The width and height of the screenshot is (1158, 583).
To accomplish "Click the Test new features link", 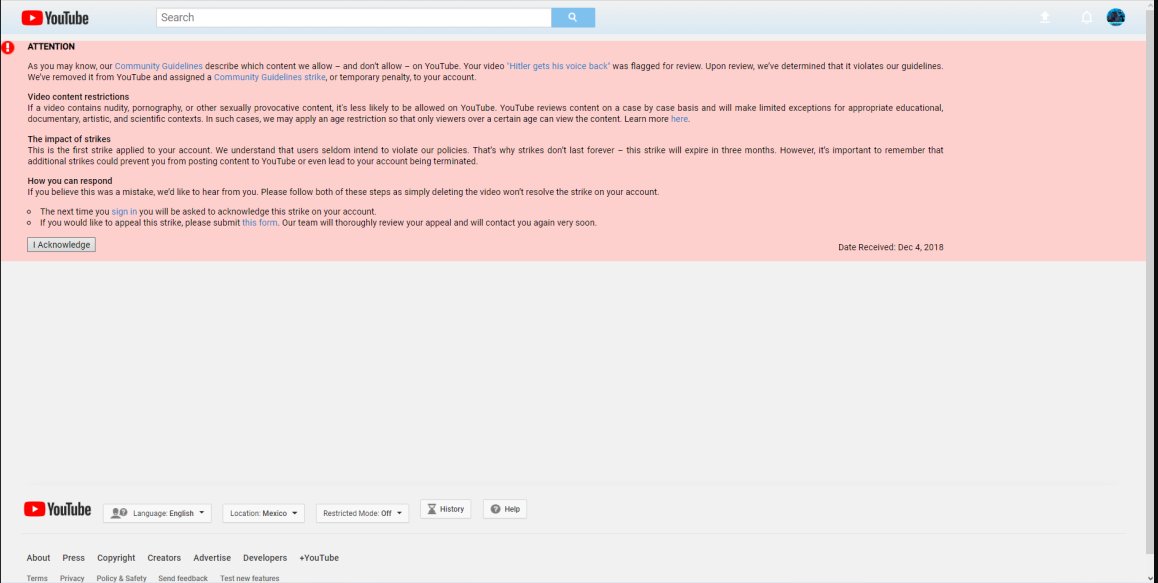I will click(250, 579).
